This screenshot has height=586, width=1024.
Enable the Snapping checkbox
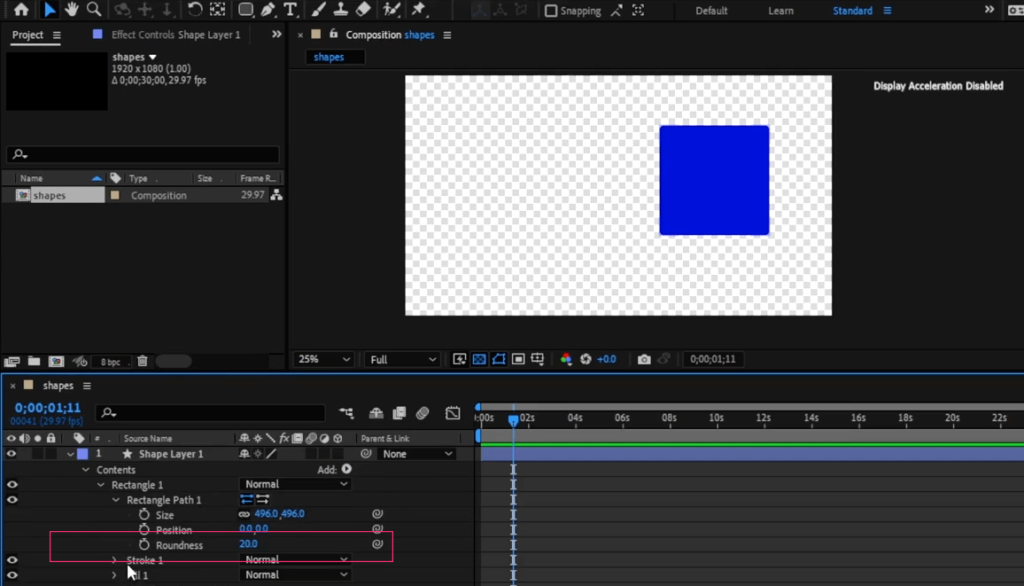pyautogui.click(x=551, y=10)
